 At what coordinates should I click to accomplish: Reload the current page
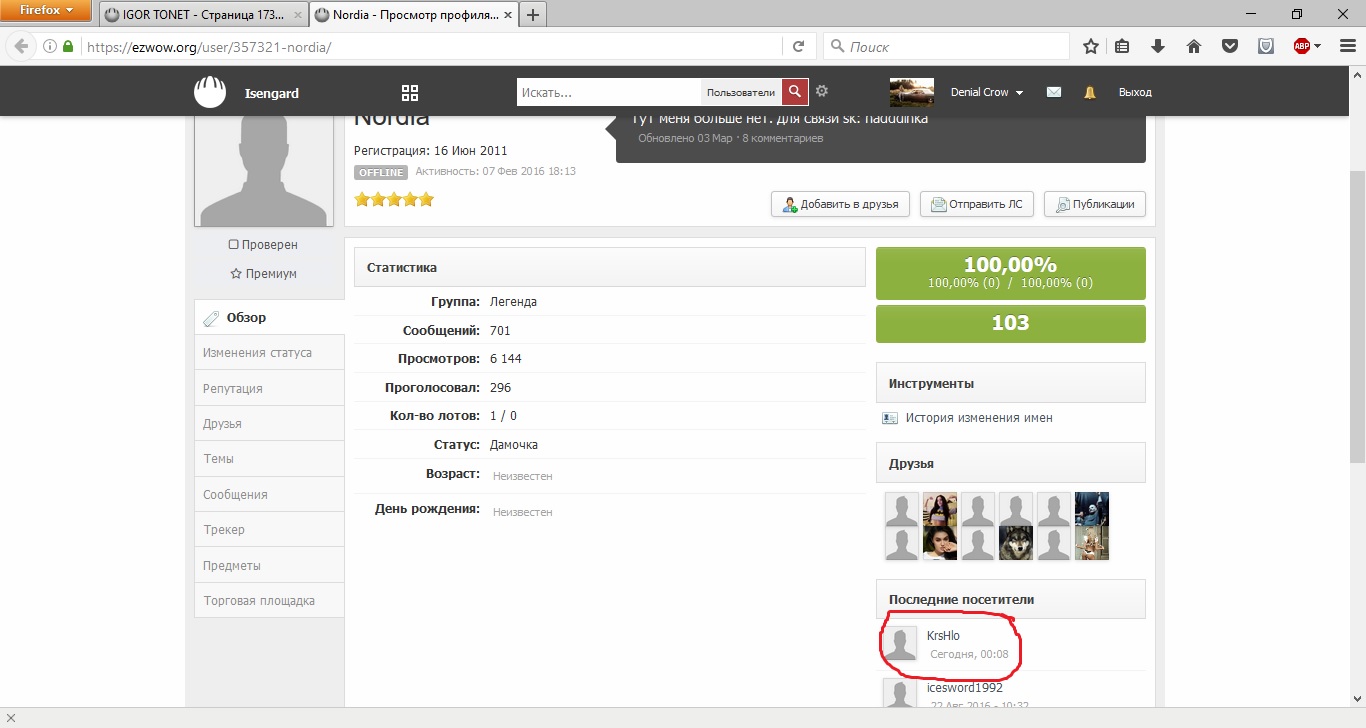(x=798, y=46)
